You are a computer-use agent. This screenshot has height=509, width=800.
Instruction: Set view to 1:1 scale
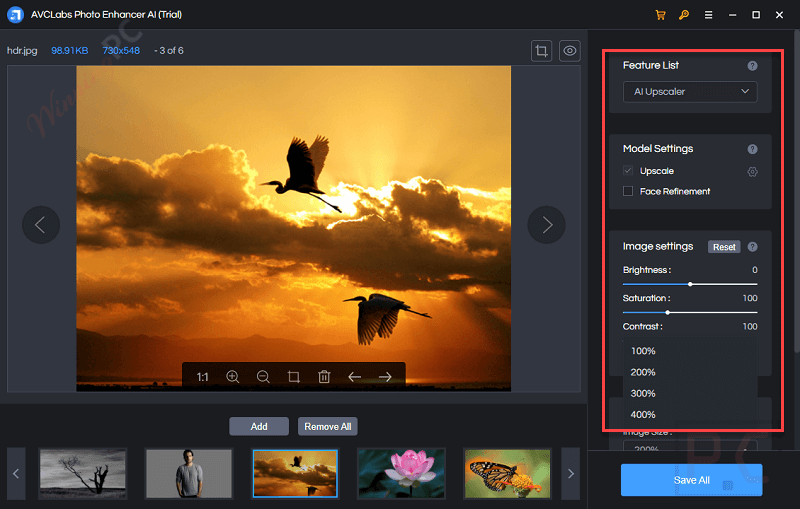pyautogui.click(x=203, y=377)
